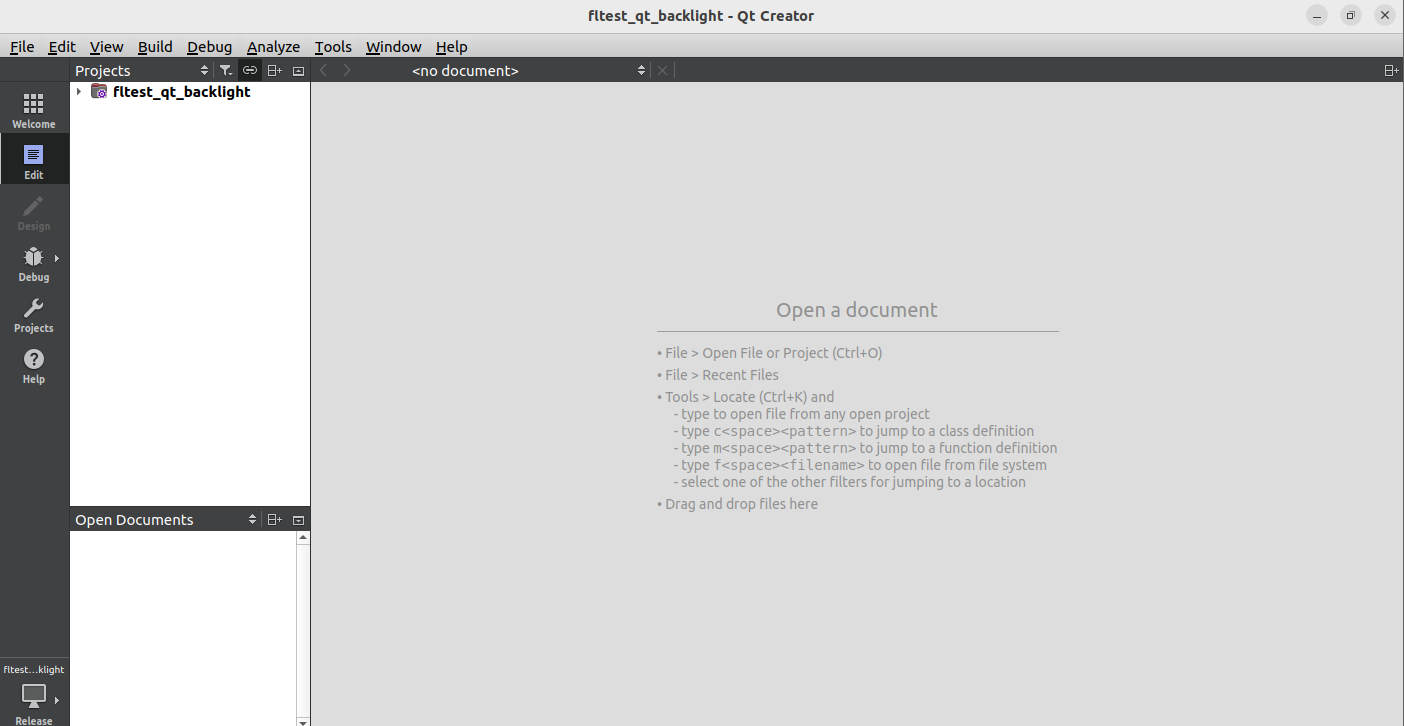Close the Projects side panel
1404x726 pixels.
298,71
